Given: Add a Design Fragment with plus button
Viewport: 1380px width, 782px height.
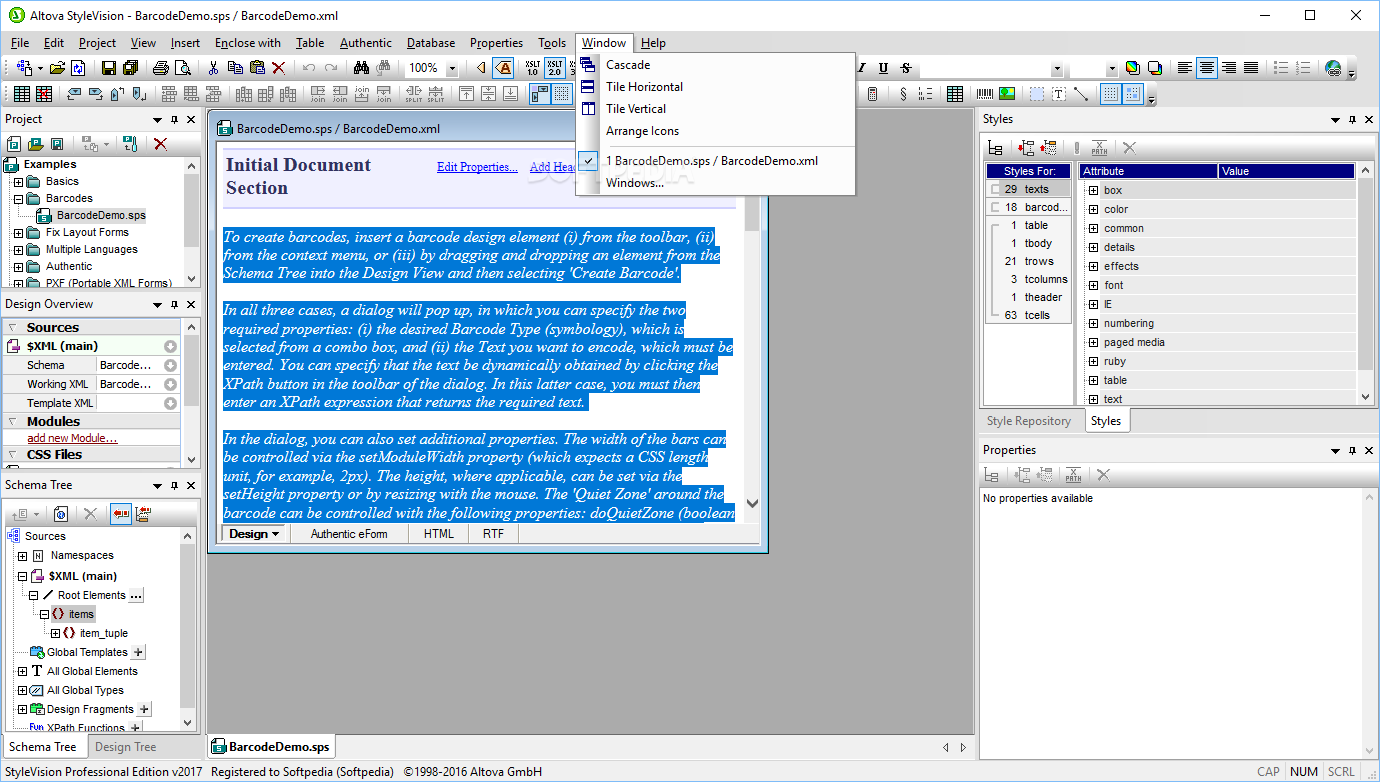Looking at the screenshot, I should point(144,709).
